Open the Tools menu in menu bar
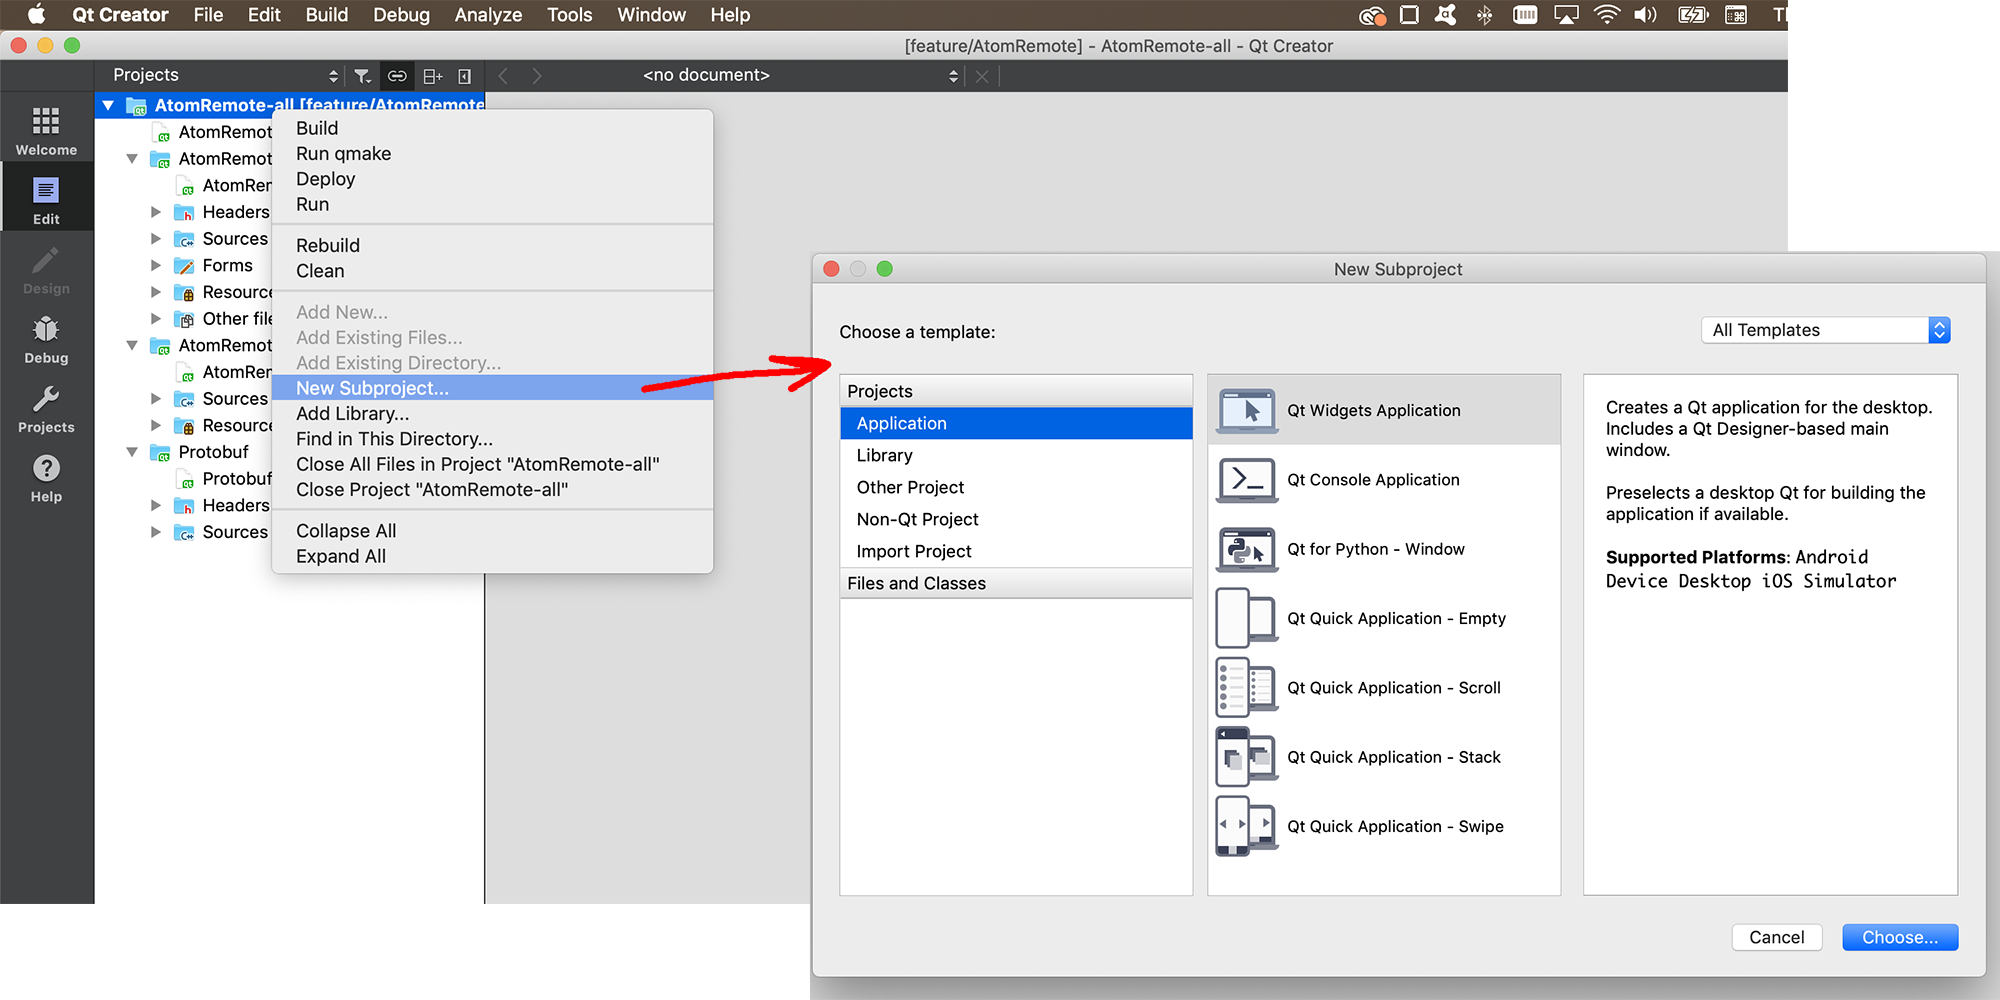Image resolution: width=2000 pixels, height=1000 pixels. [570, 15]
